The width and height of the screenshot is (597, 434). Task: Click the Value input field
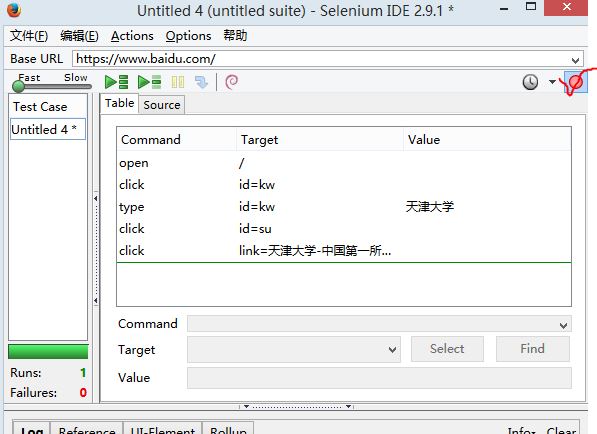pos(379,378)
